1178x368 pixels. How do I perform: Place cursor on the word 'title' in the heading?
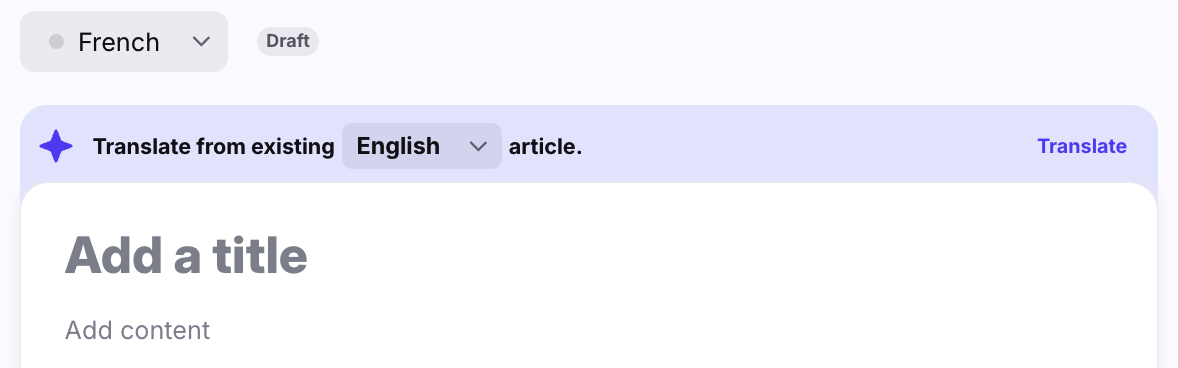click(x=260, y=255)
